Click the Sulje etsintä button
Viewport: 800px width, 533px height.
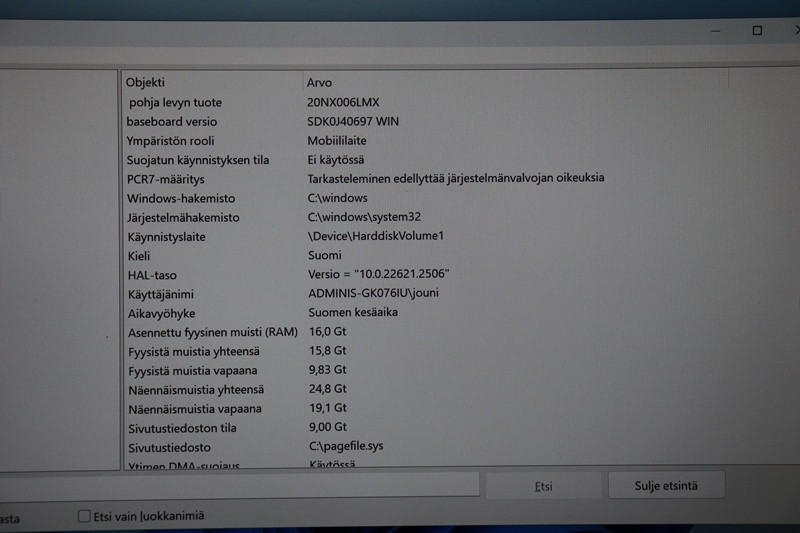[666, 486]
